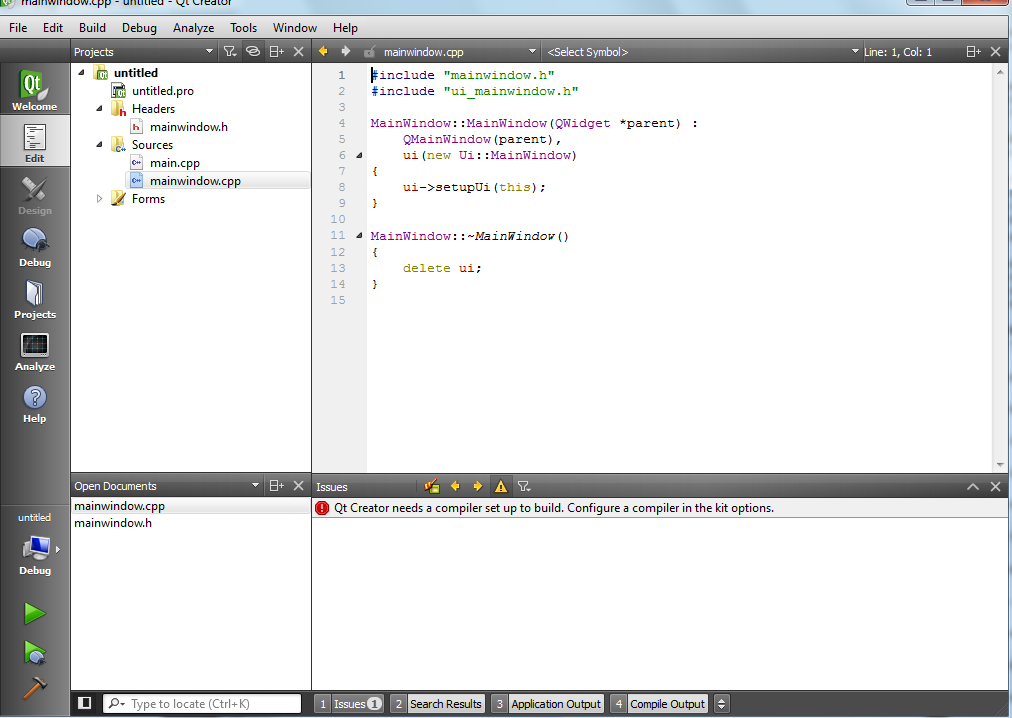This screenshot has height=718, width=1012.
Task: Open the Help mode
Action: [x=35, y=404]
